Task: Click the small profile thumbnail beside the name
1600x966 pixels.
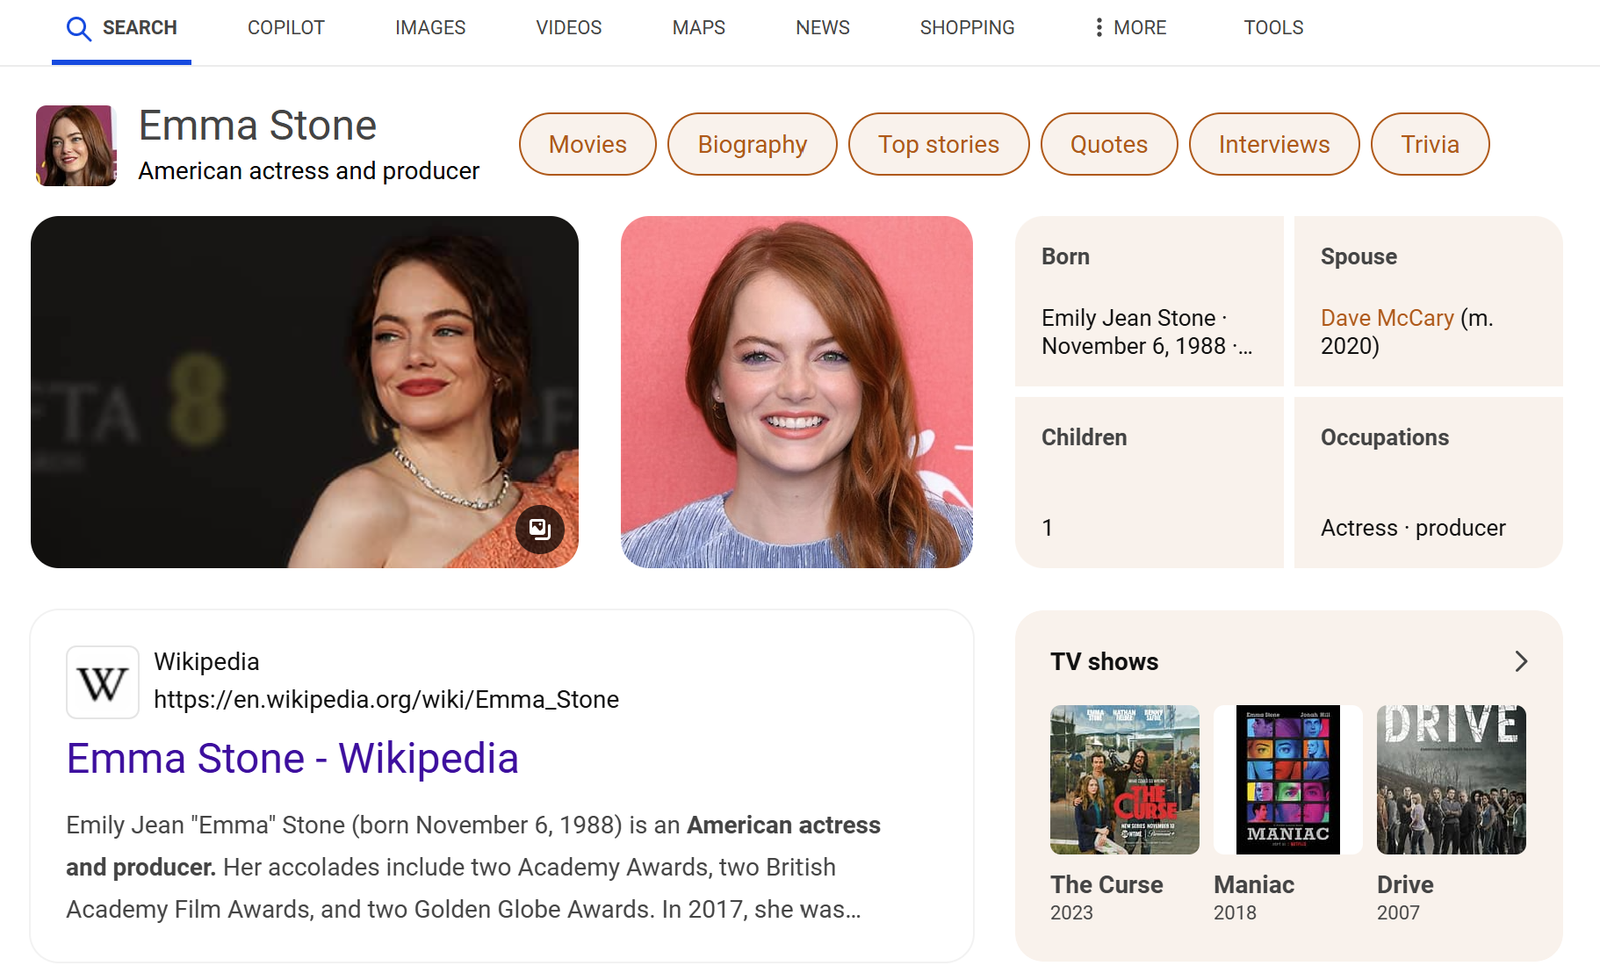Action: tap(76, 146)
